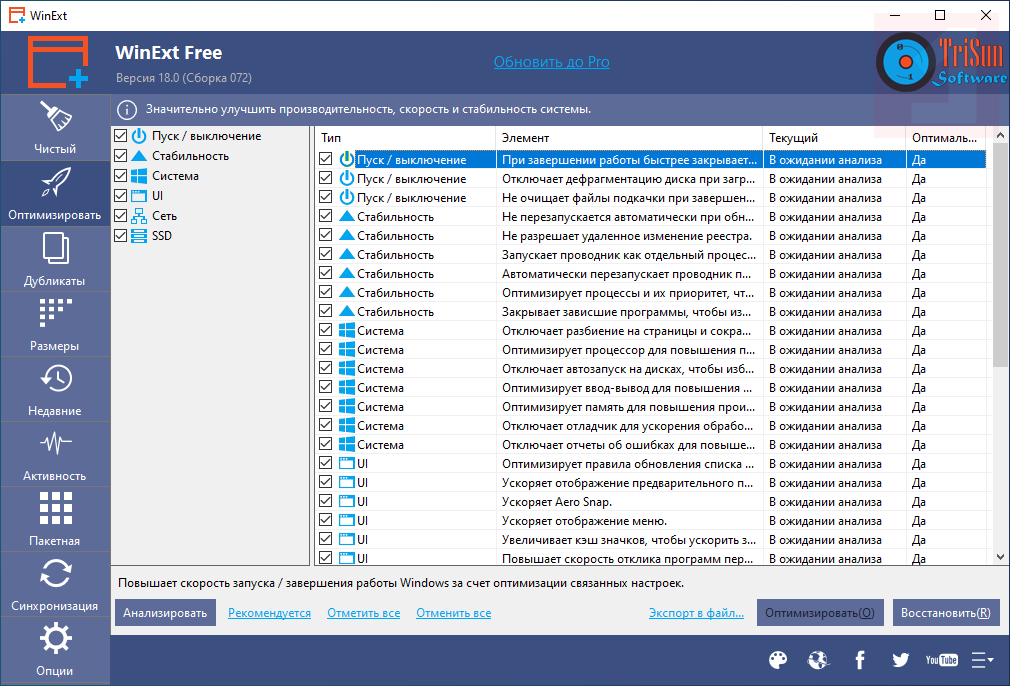Image resolution: width=1010 pixels, height=686 pixels.
Task: Click the color palette theme icon
Action: click(778, 660)
